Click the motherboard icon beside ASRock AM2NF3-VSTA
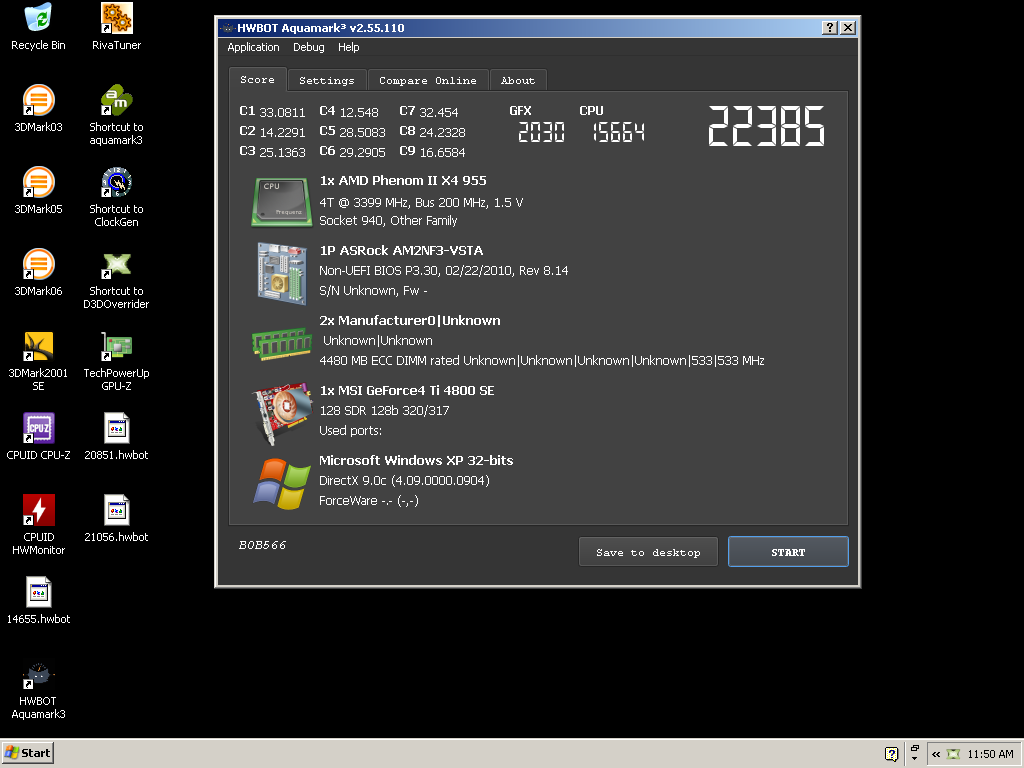Image resolution: width=1024 pixels, height=768 pixels. pyautogui.click(x=281, y=273)
